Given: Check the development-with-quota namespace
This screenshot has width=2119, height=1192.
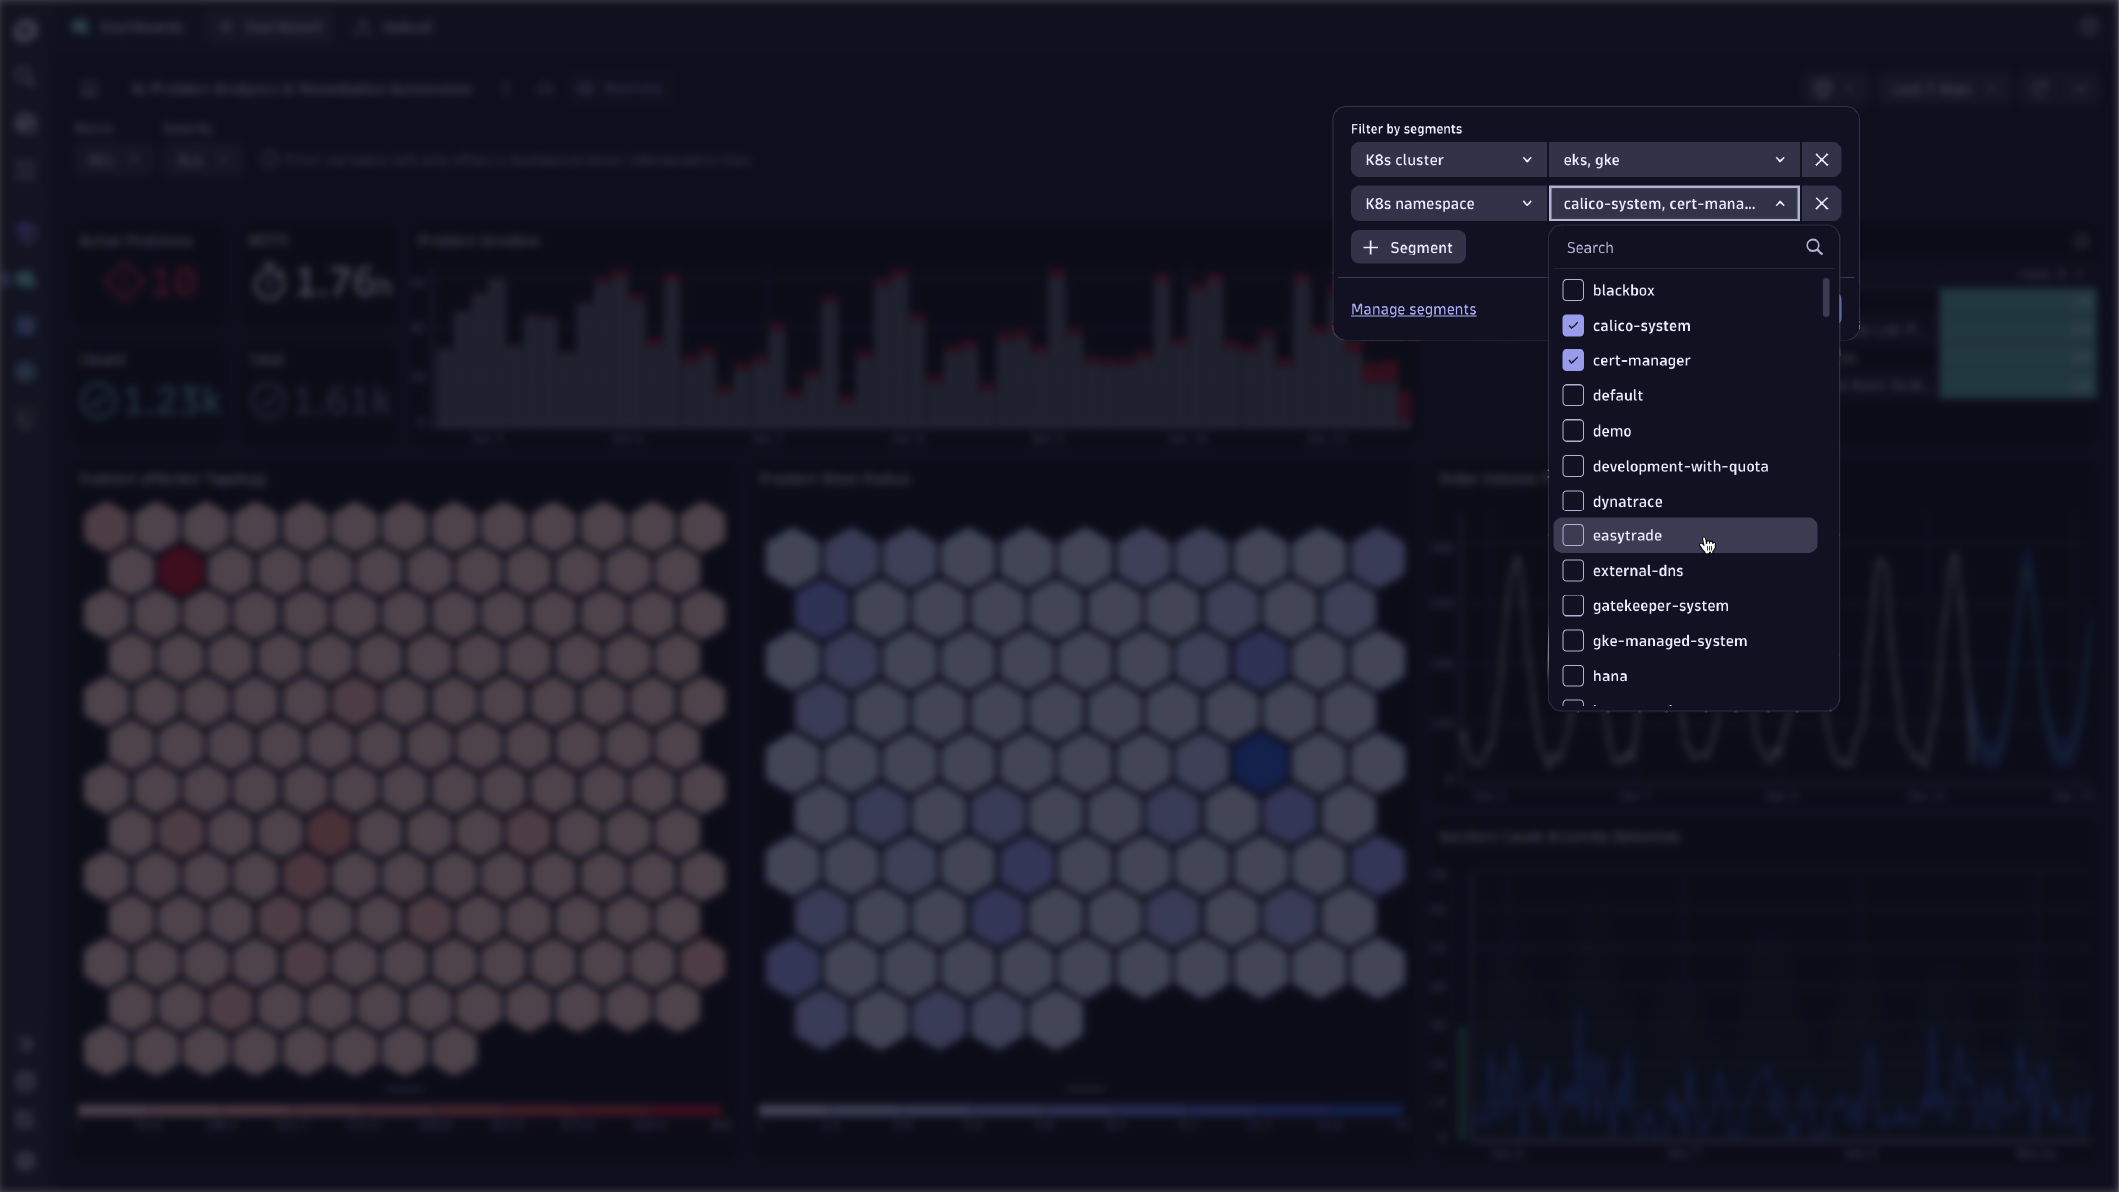Looking at the screenshot, I should (1573, 467).
